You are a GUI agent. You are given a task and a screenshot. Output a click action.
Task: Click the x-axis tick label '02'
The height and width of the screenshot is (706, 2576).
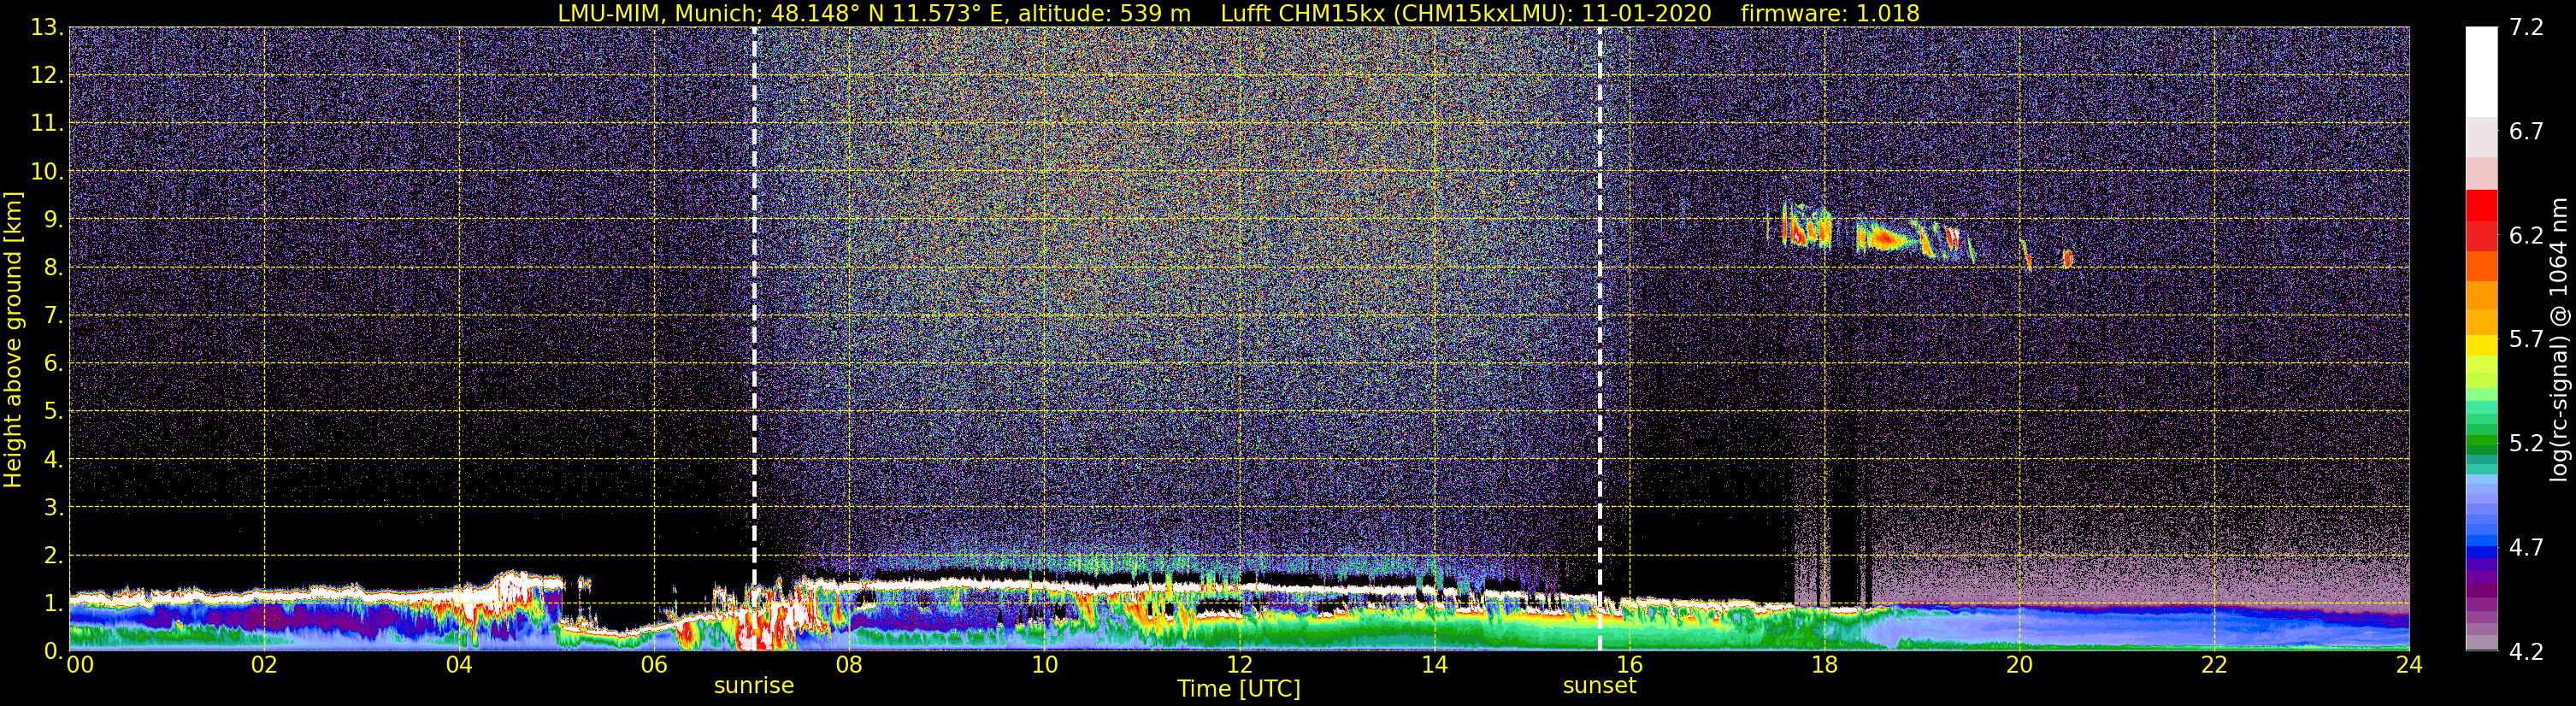click(x=264, y=665)
